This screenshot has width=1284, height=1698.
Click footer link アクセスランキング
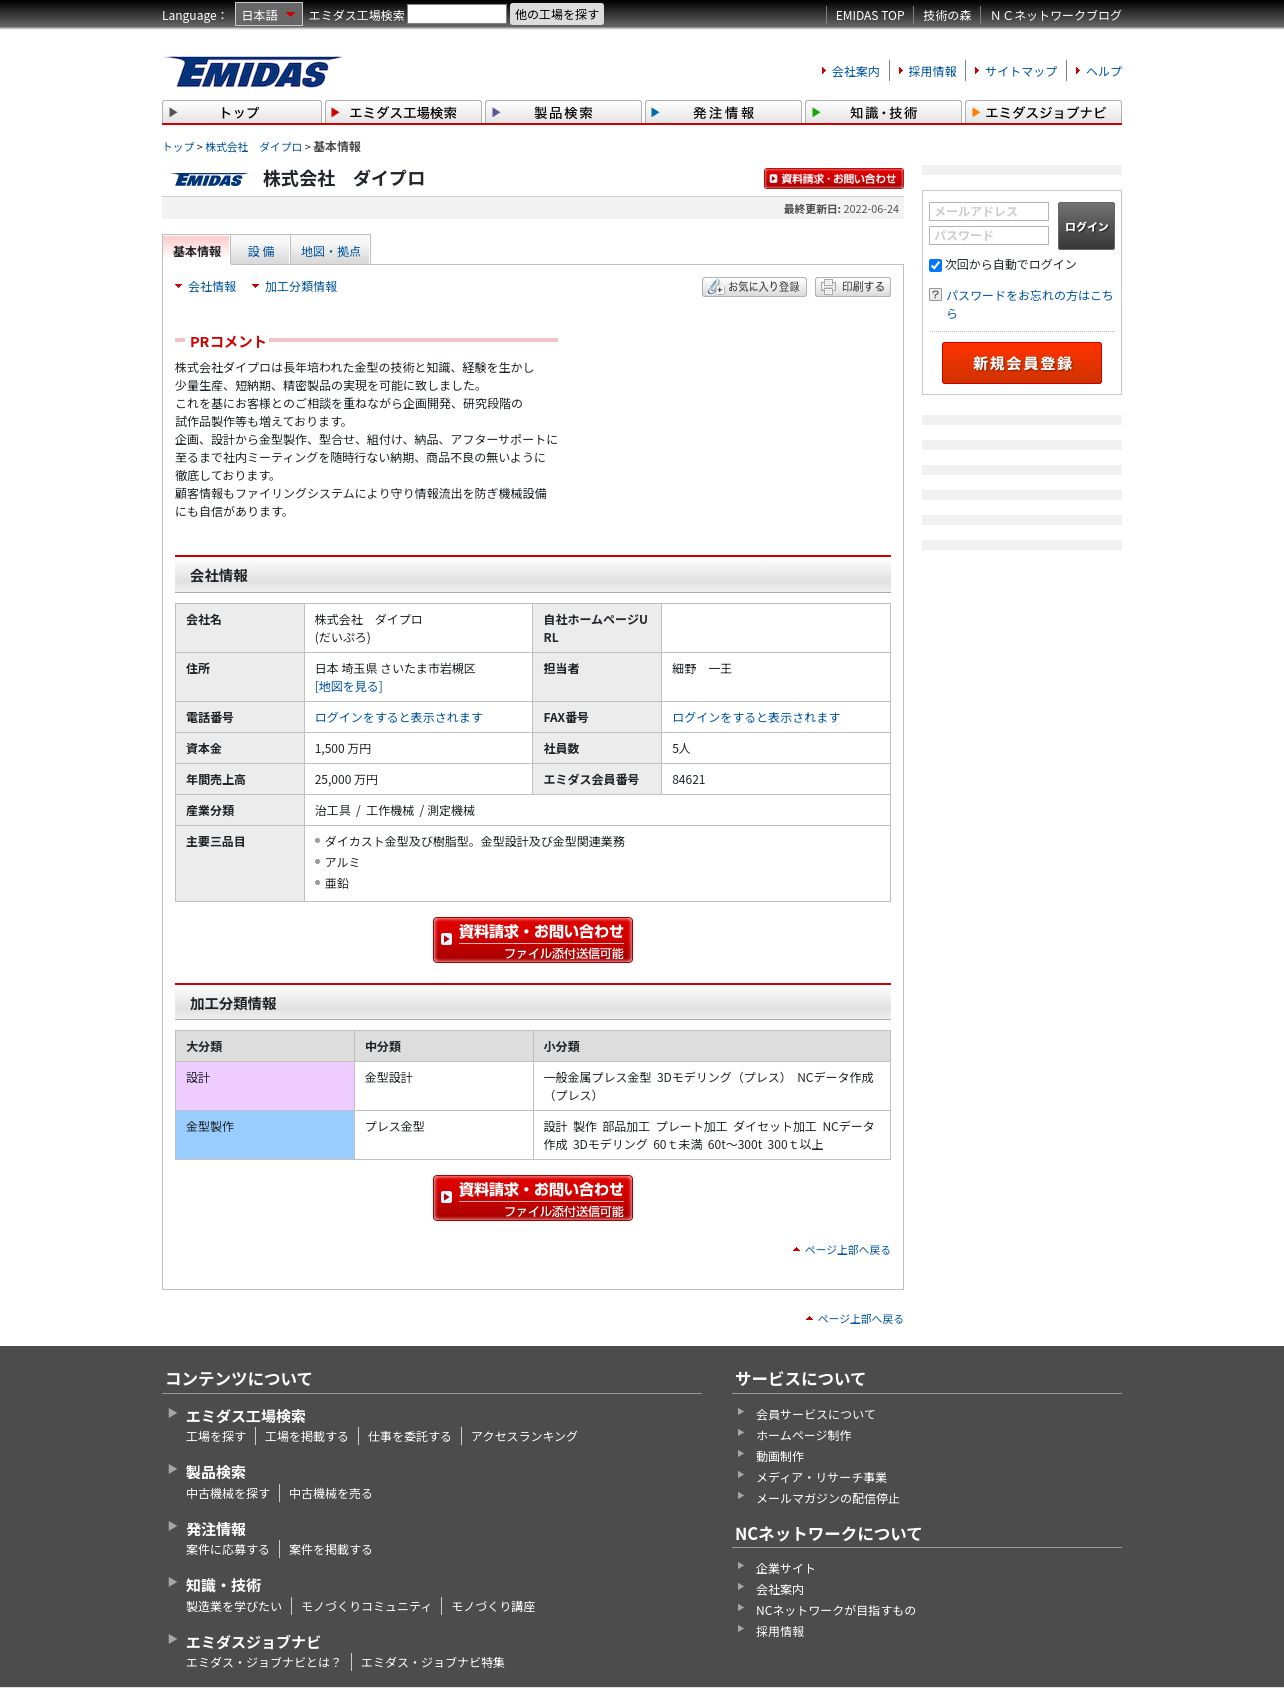pos(525,1437)
